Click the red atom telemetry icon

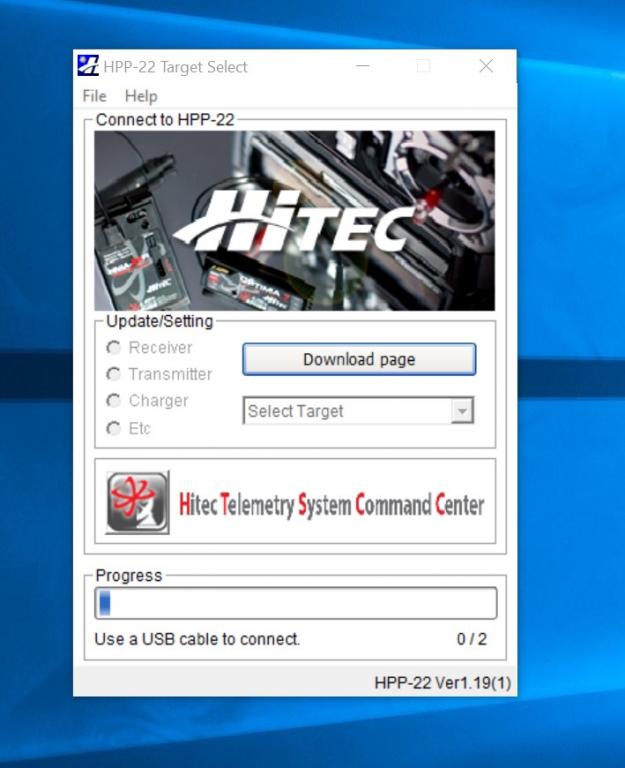pyautogui.click(x=137, y=502)
